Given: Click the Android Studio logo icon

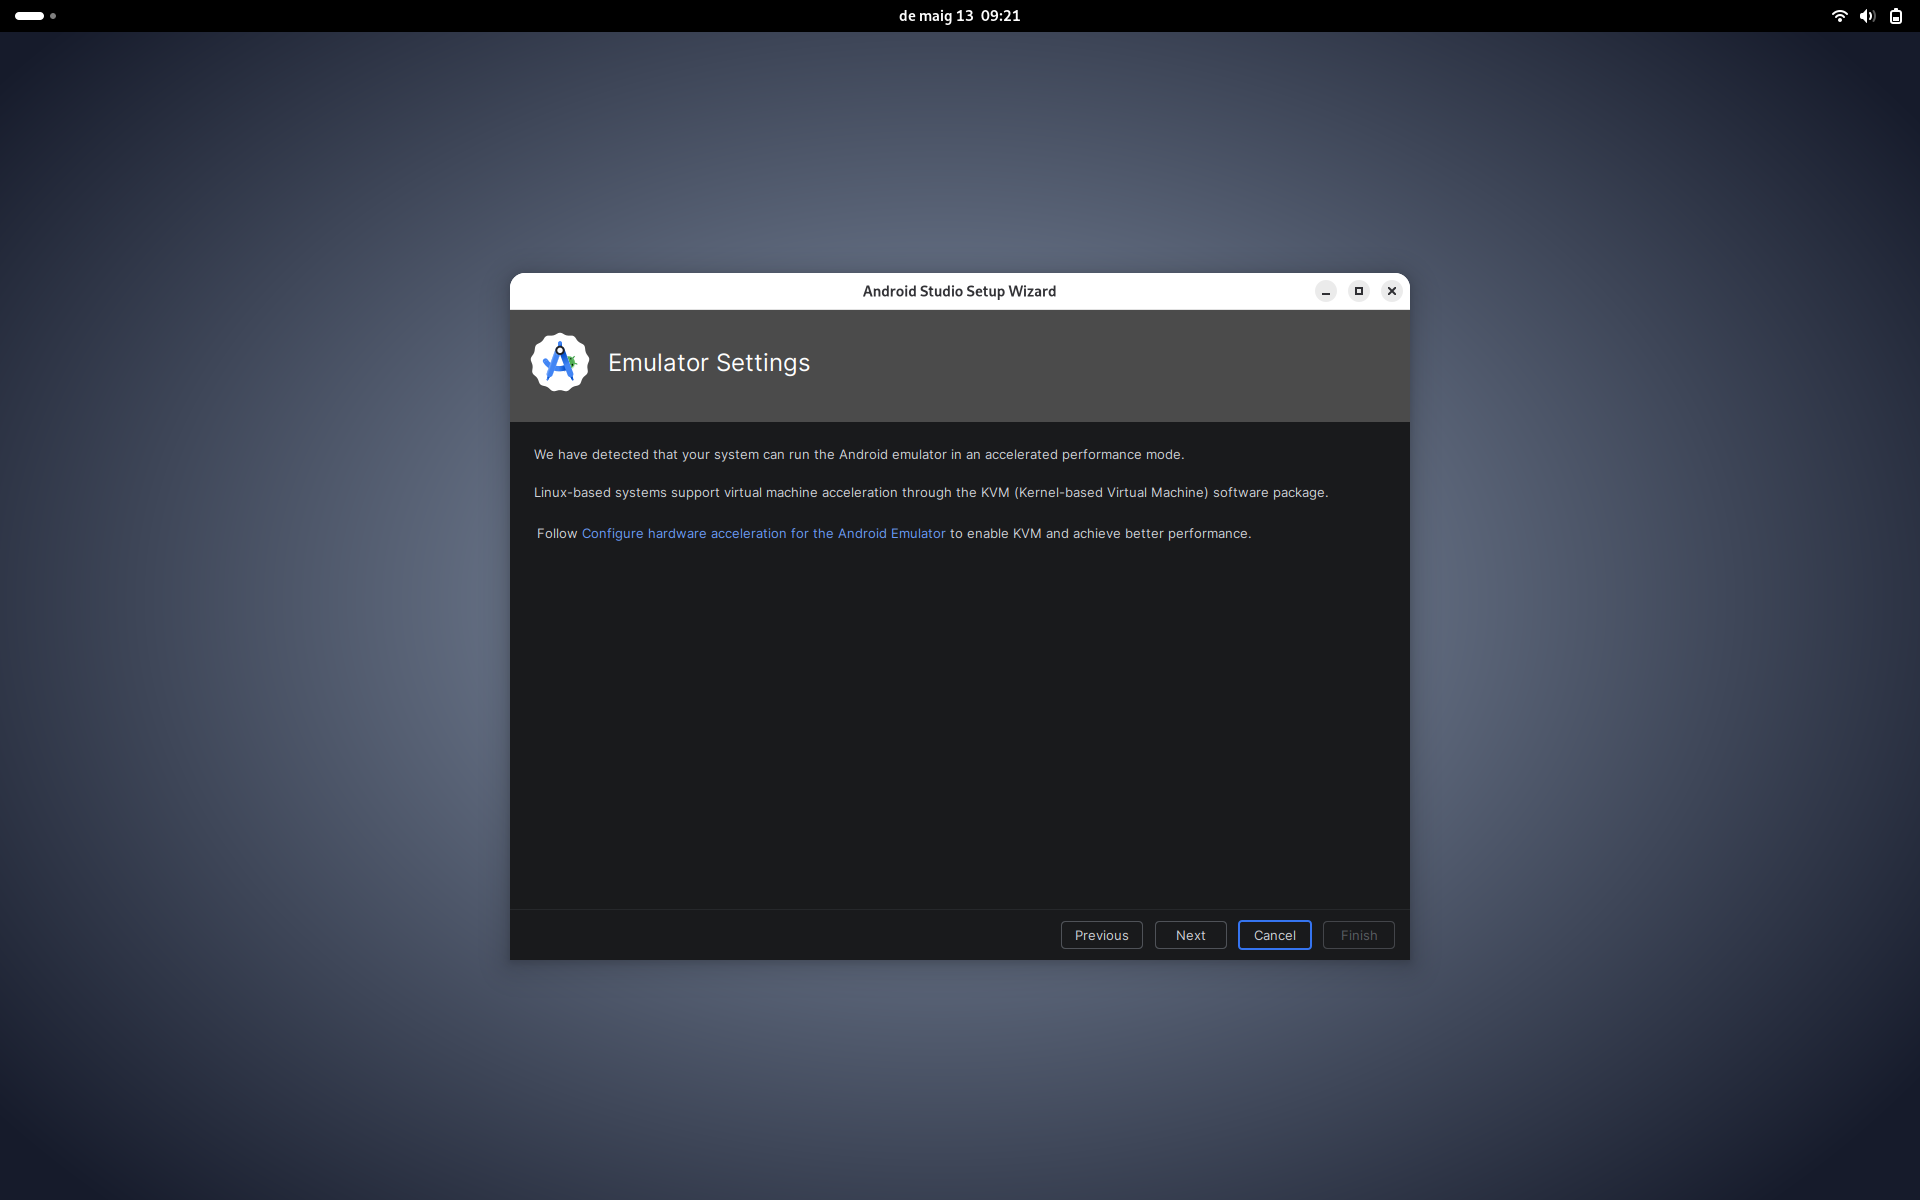Looking at the screenshot, I should coord(560,362).
